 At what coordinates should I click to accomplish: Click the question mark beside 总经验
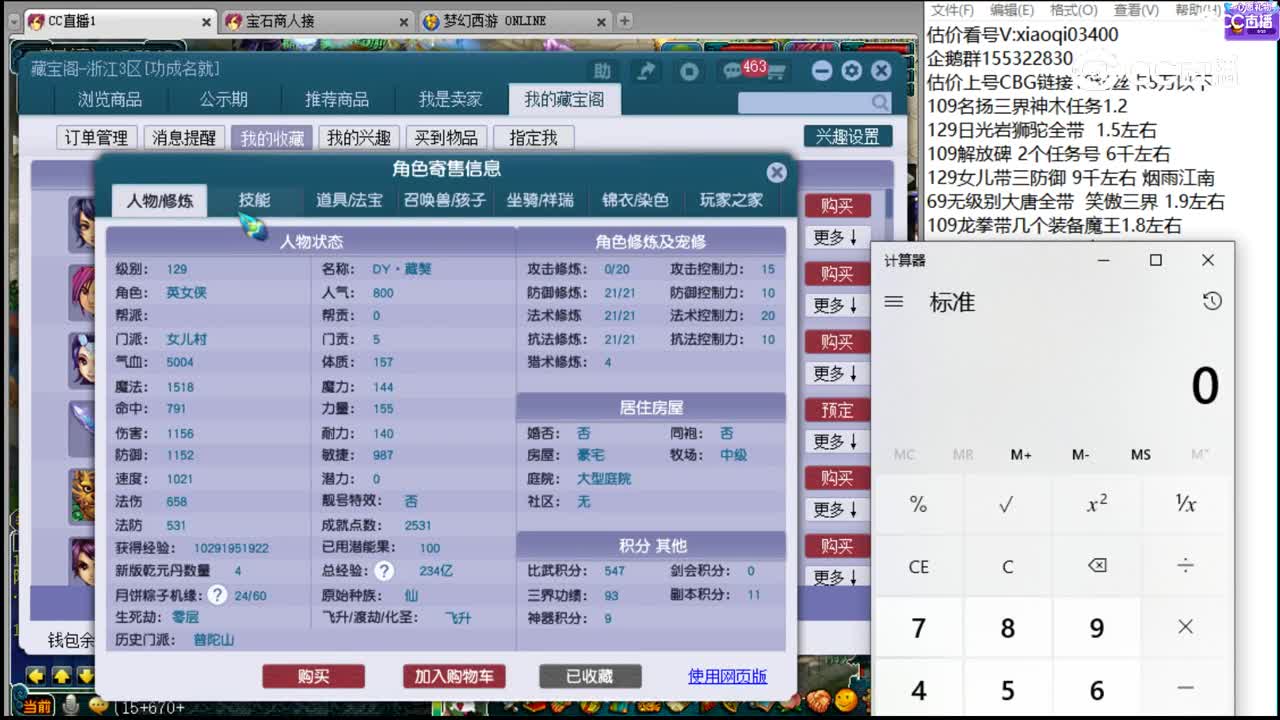(384, 571)
